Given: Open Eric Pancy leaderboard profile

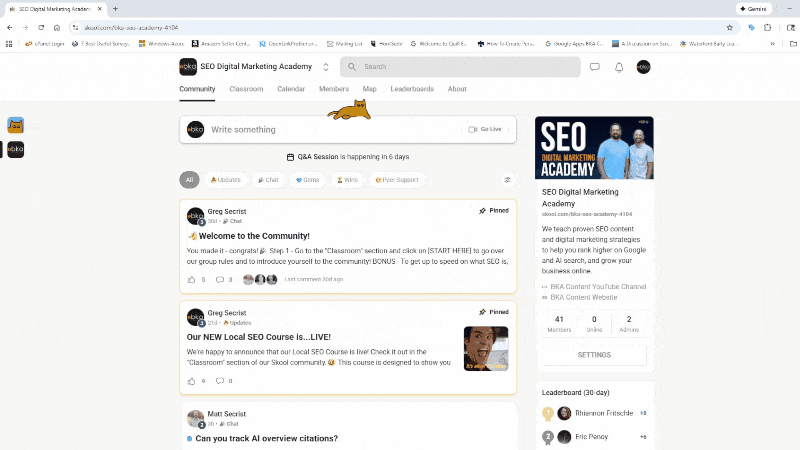Looking at the screenshot, I should 591,437.
